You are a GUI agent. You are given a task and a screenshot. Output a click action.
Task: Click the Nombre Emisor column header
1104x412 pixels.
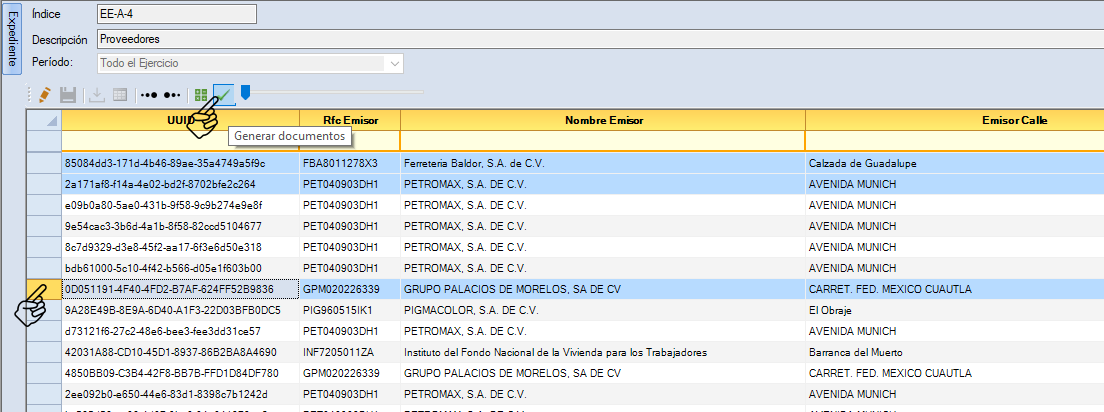(x=603, y=120)
